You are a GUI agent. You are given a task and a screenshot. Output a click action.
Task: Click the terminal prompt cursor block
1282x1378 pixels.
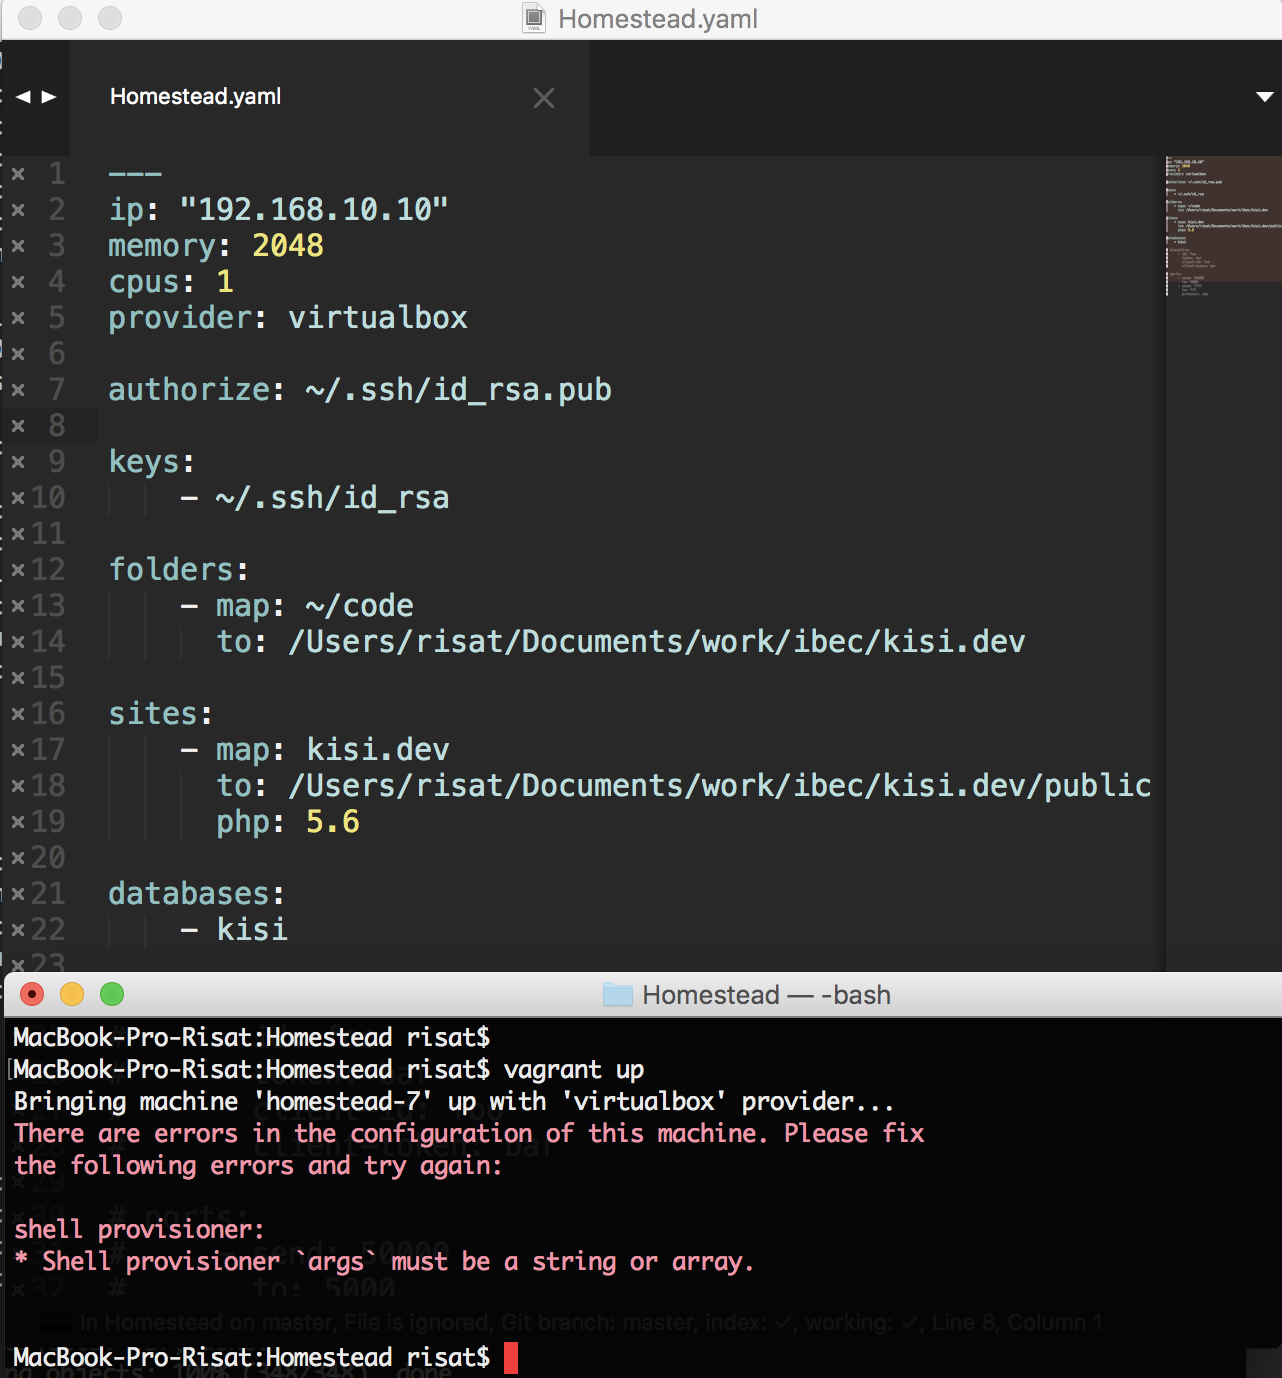[x=511, y=1358]
